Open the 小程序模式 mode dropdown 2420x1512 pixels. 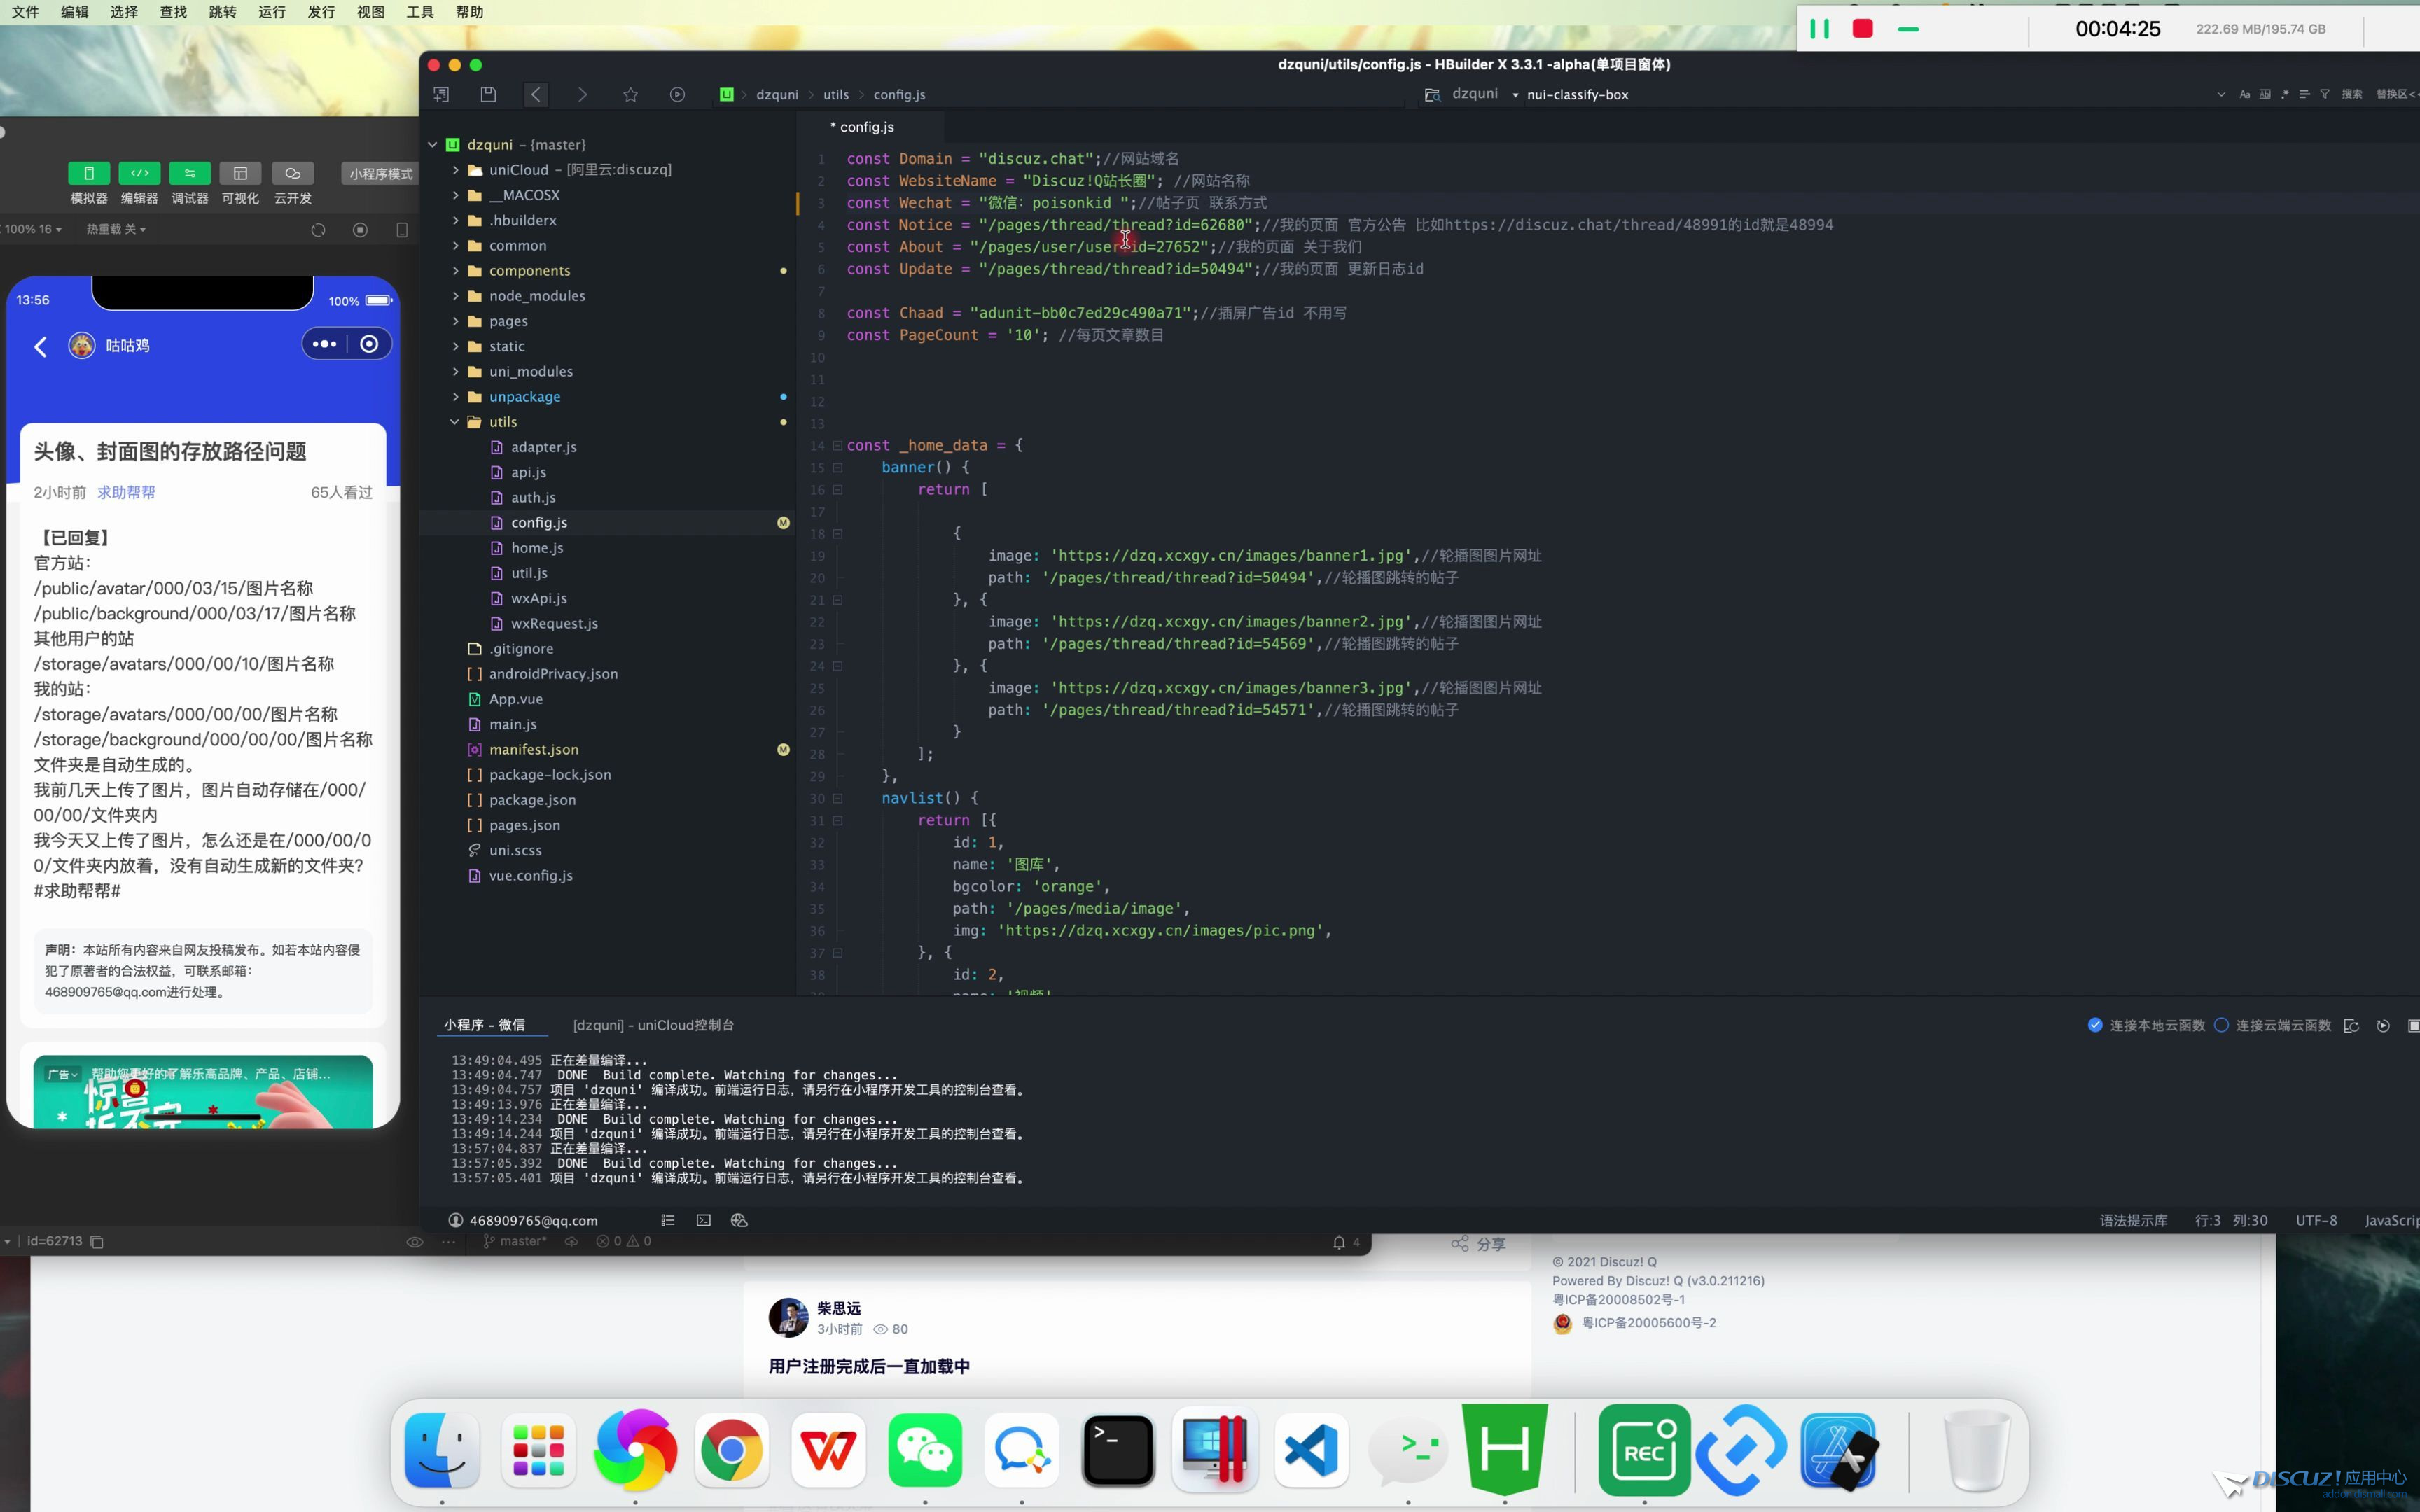pos(381,174)
